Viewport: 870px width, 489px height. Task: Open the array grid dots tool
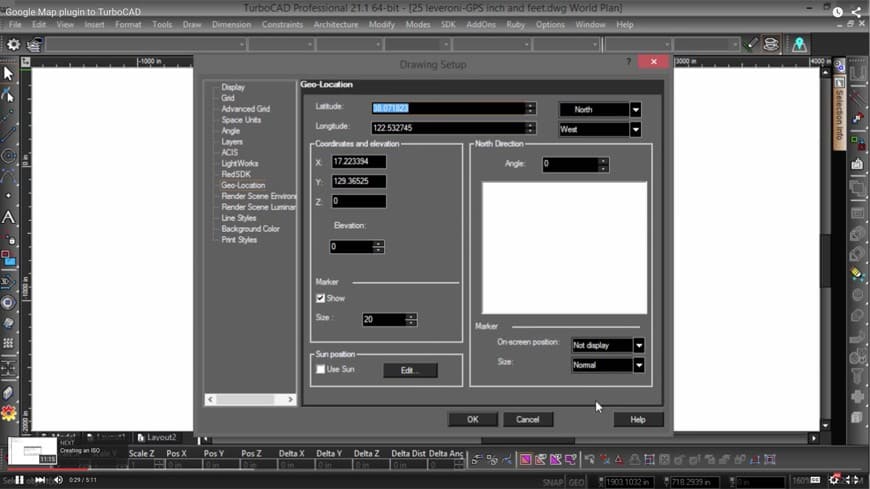tap(8, 343)
